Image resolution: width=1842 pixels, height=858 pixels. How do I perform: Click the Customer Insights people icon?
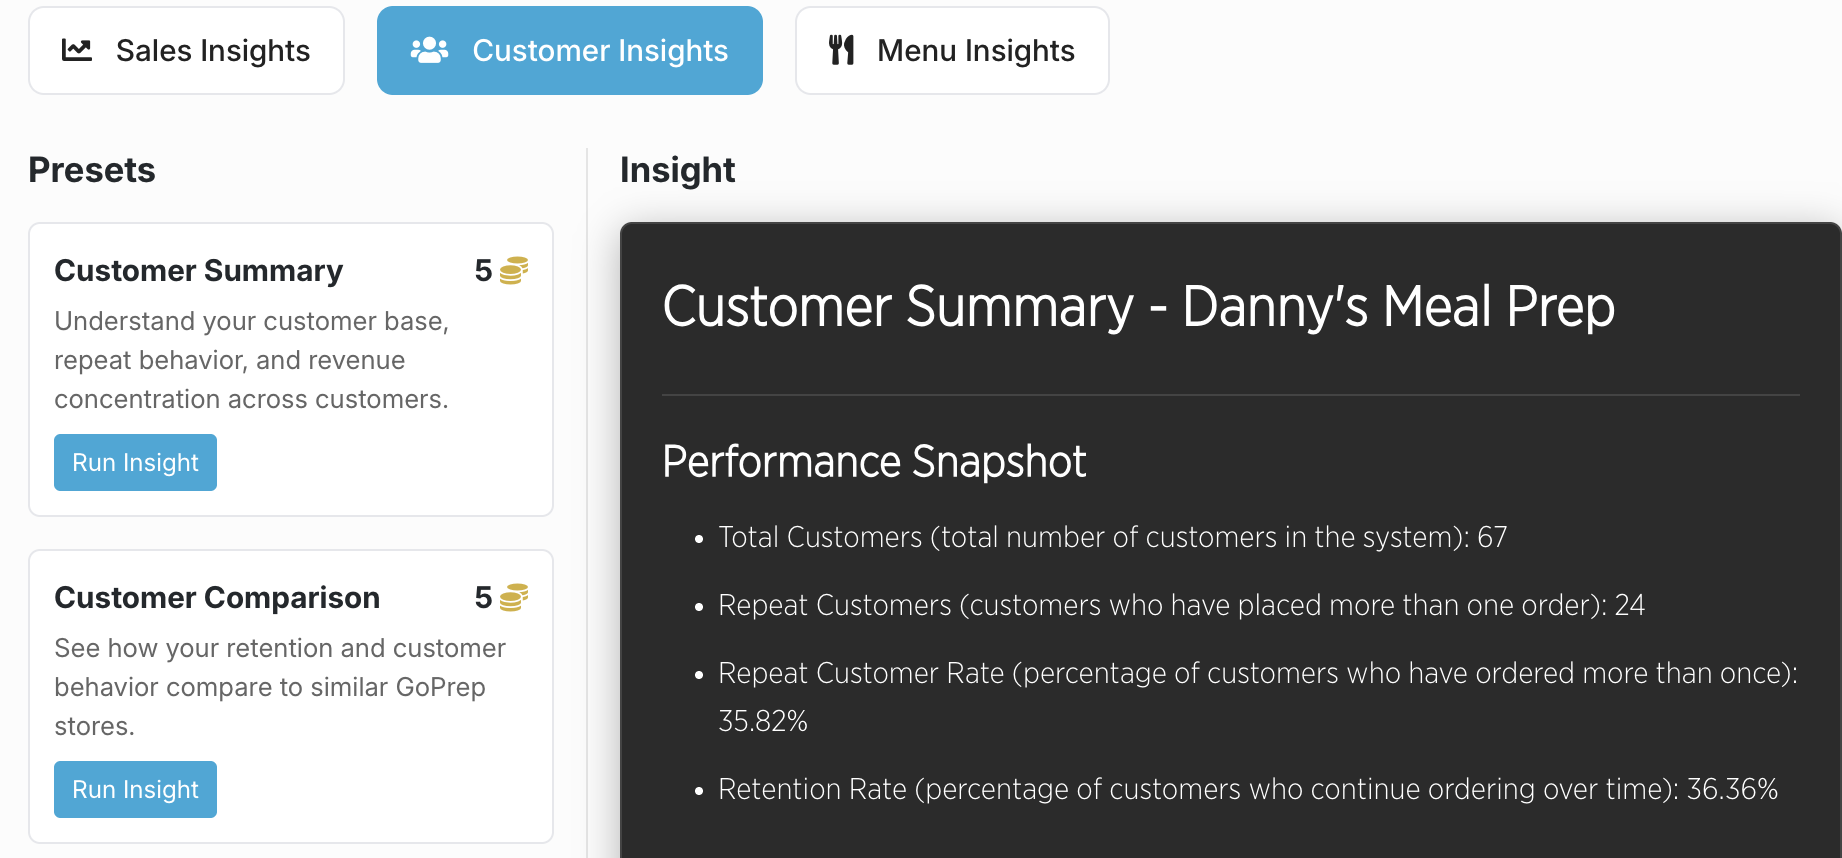pos(430,50)
